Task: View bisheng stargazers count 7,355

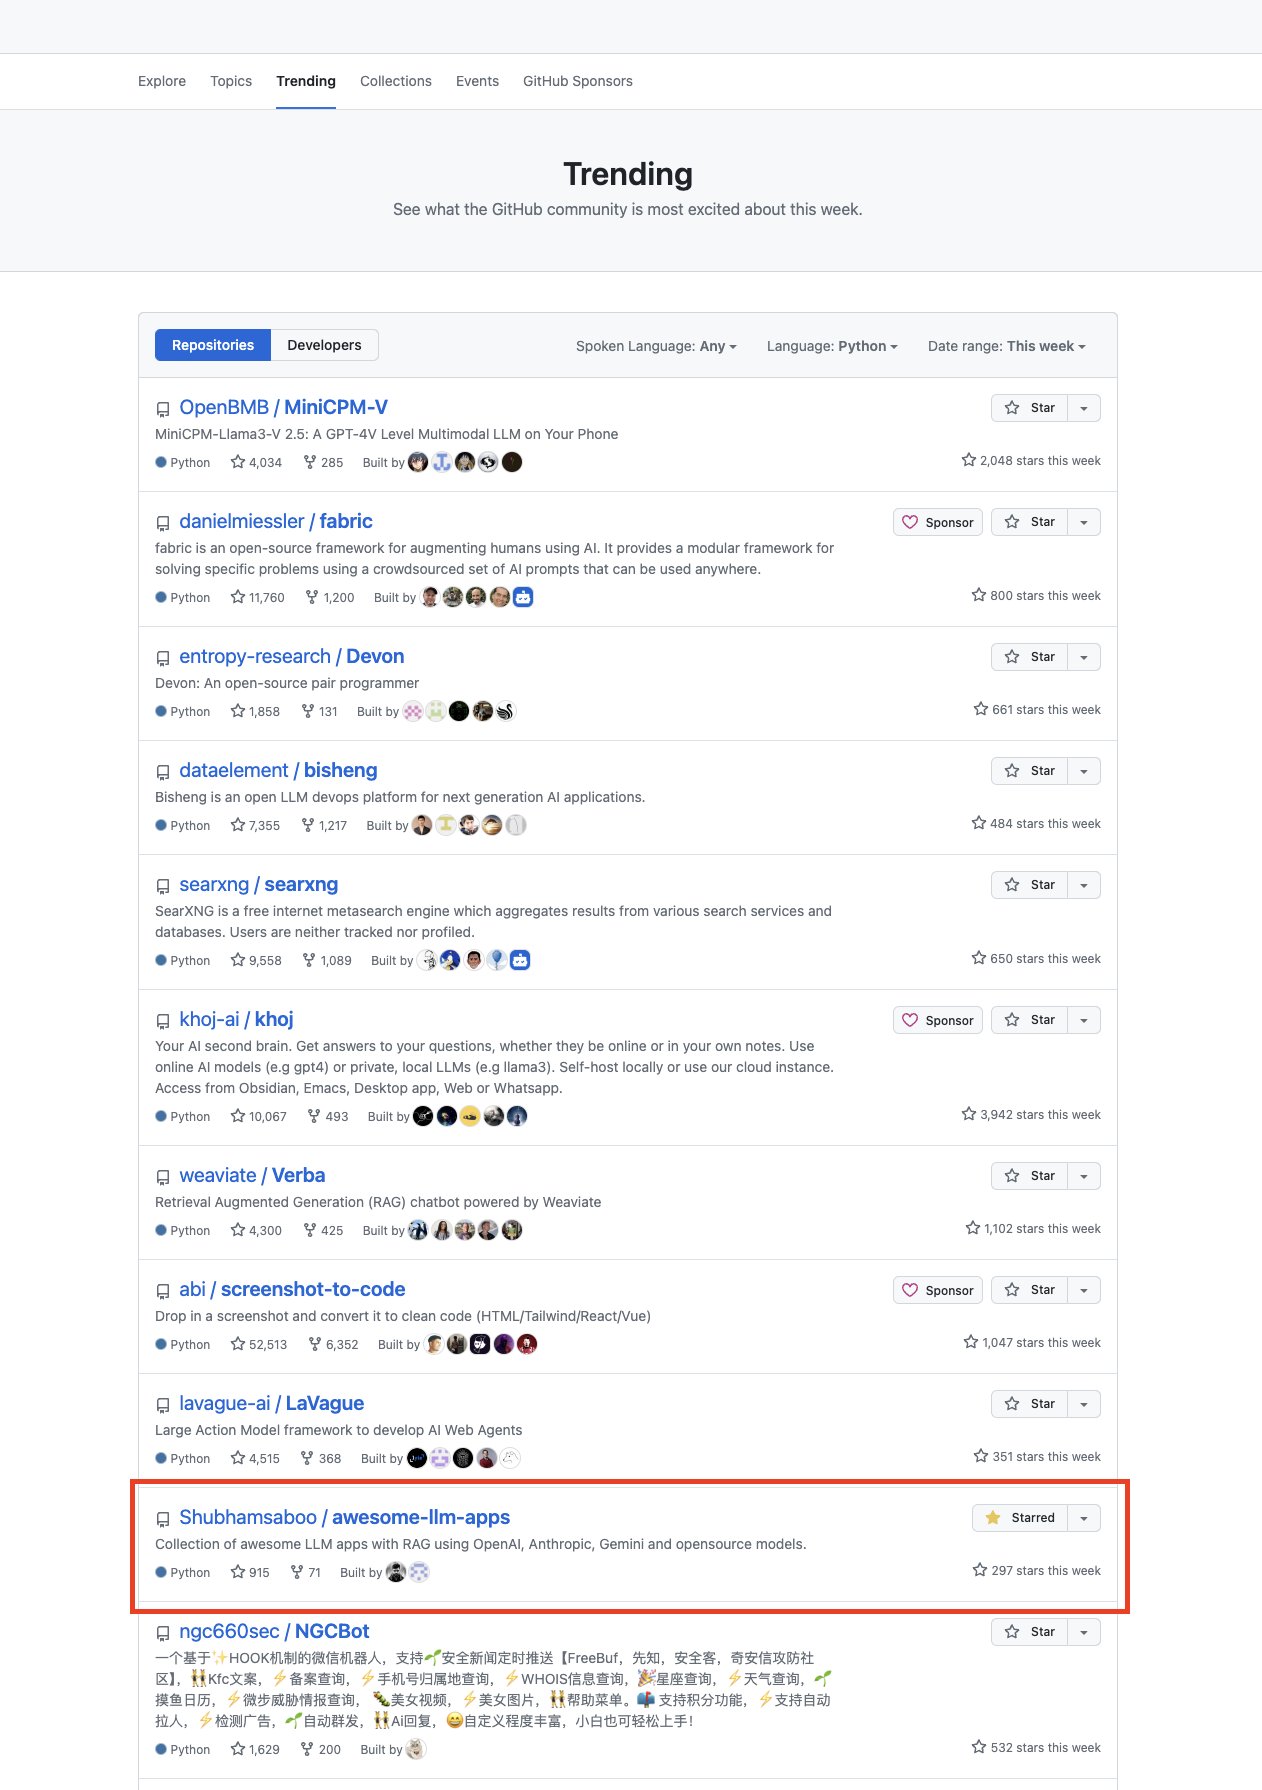Action: [256, 825]
